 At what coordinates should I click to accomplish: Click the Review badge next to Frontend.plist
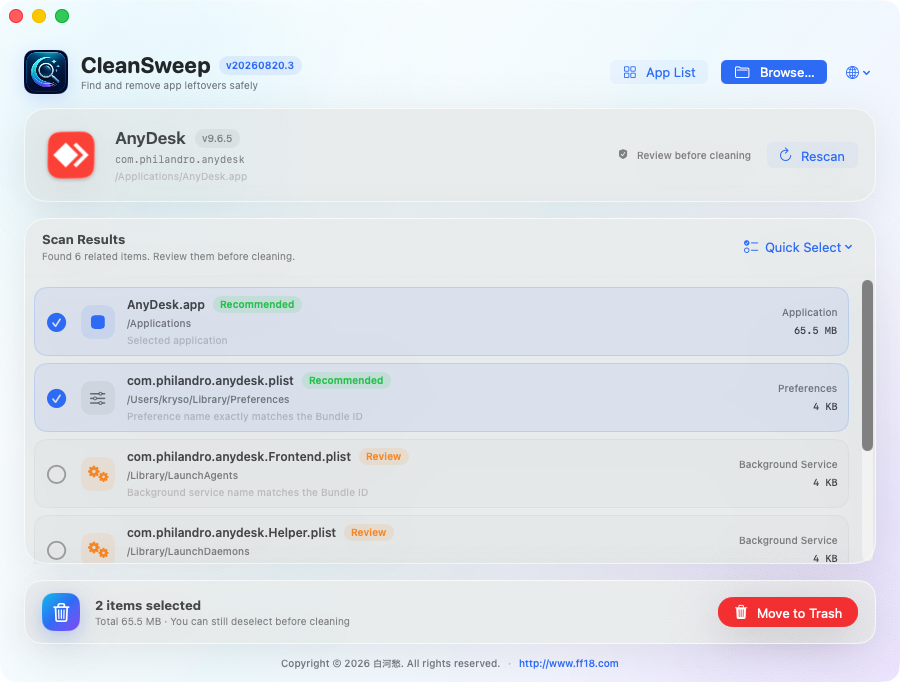383,456
